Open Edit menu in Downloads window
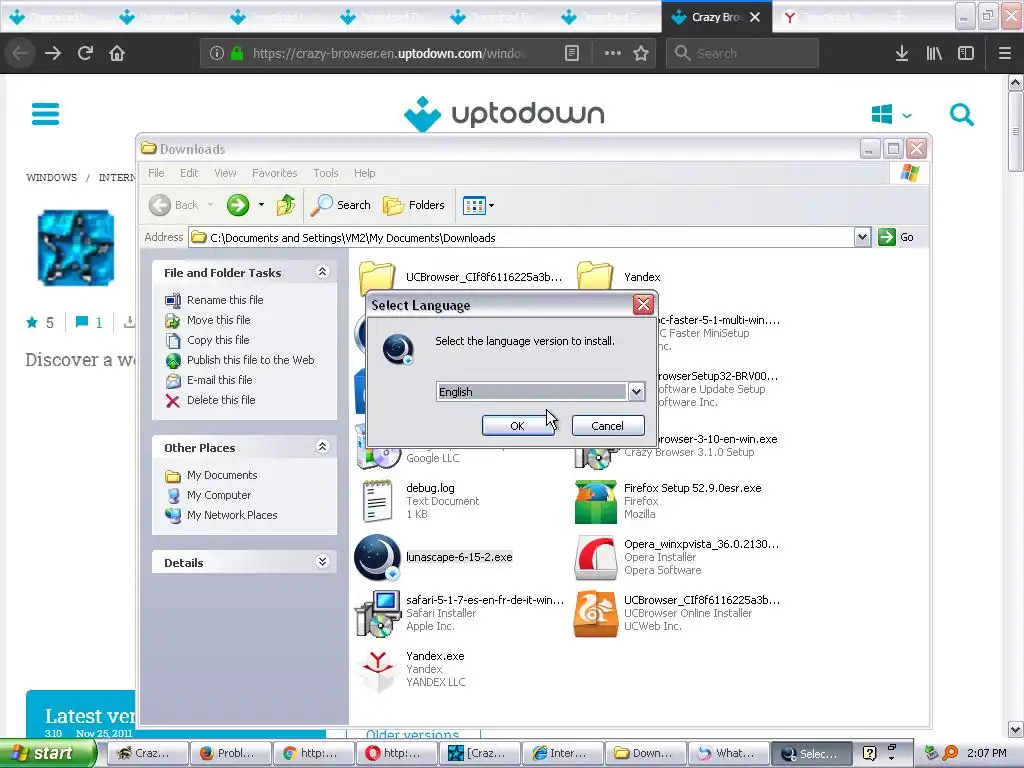The height and width of the screenshot is (768, 1024). (x=189, y=173)
